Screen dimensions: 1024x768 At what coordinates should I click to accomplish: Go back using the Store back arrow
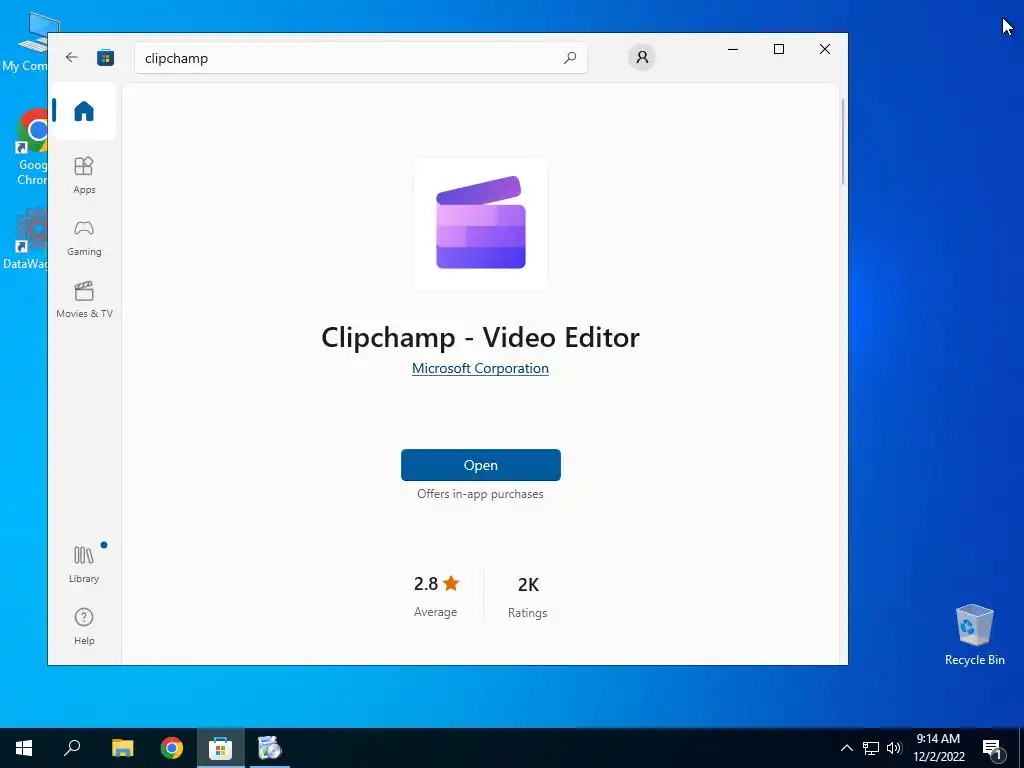[x=72, y=57]
